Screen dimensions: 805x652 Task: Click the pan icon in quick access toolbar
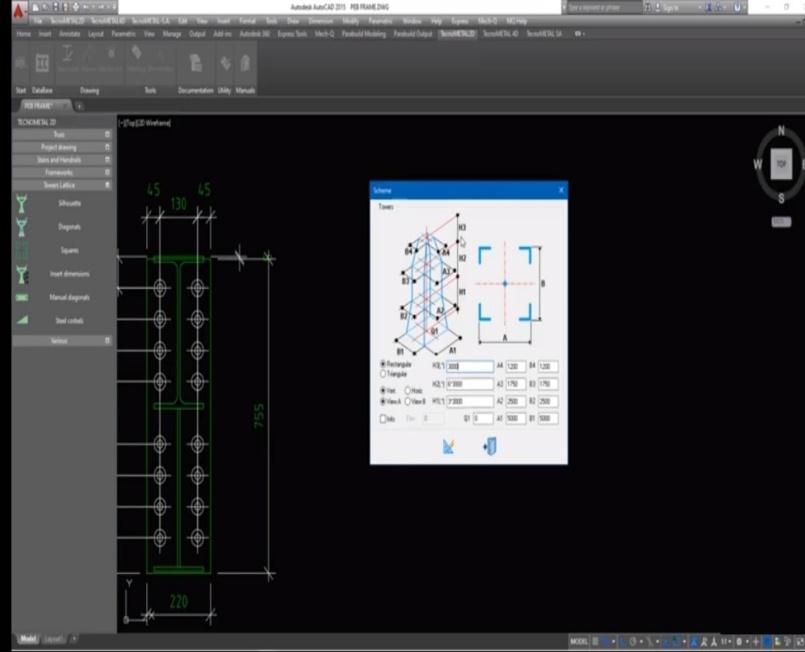76,7
